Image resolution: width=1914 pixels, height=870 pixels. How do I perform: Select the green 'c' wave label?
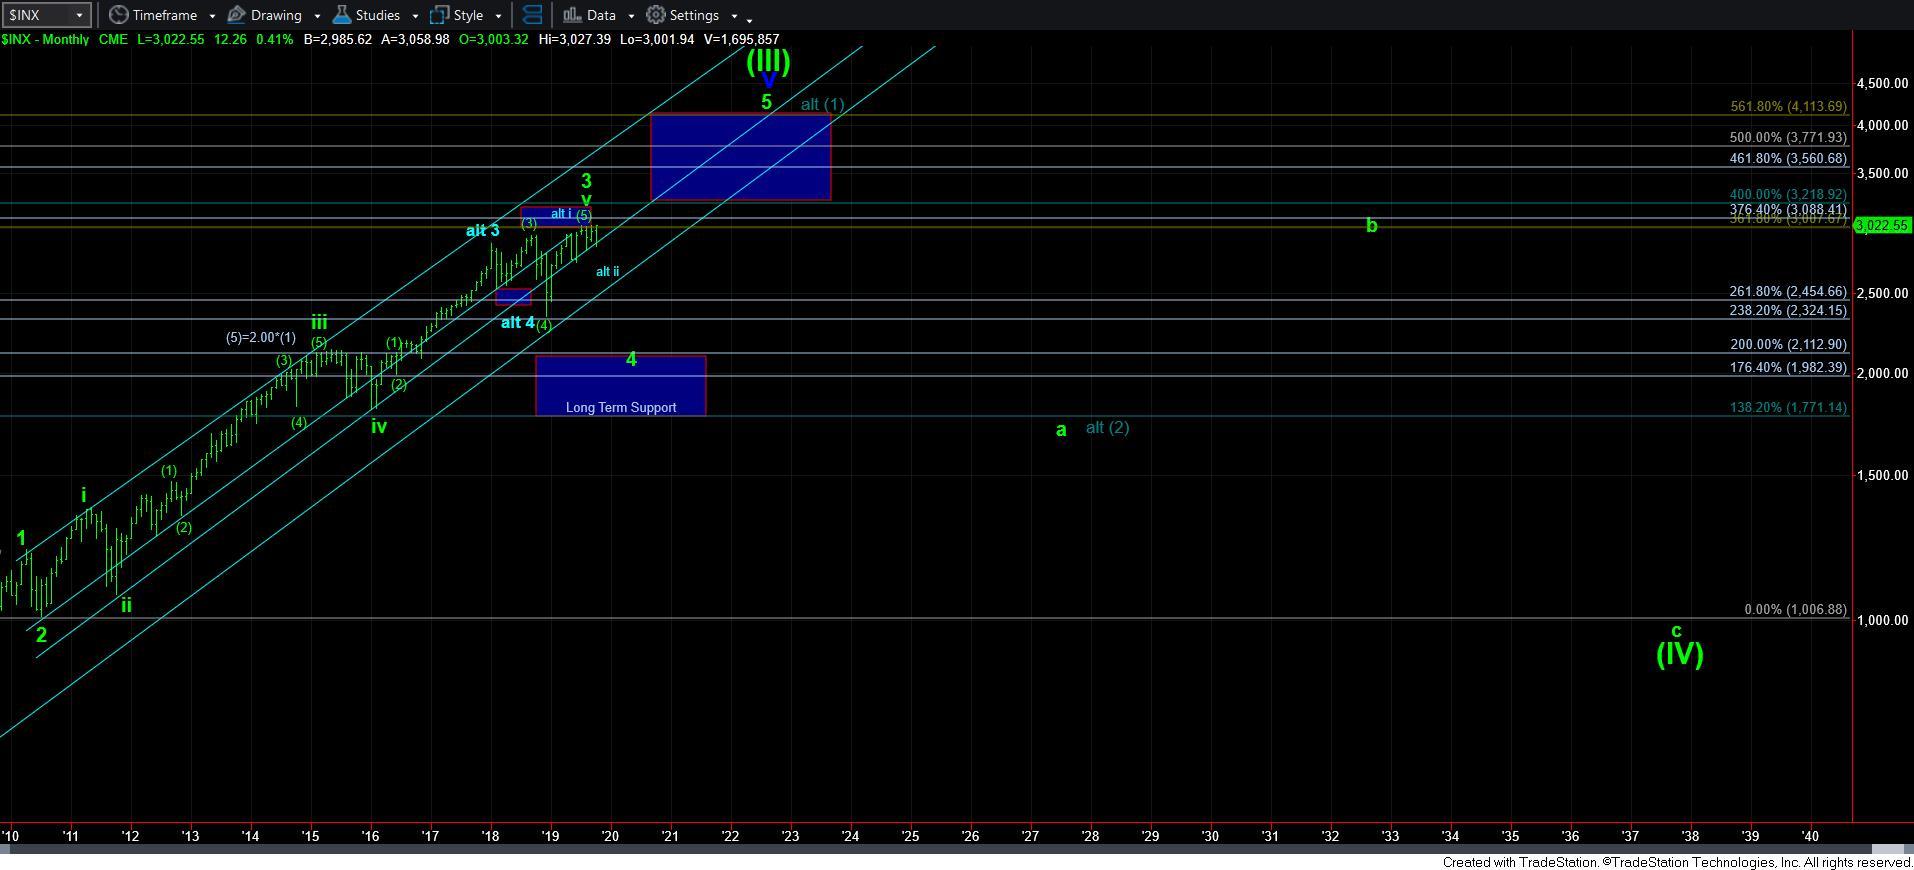tap(1677, 631)
